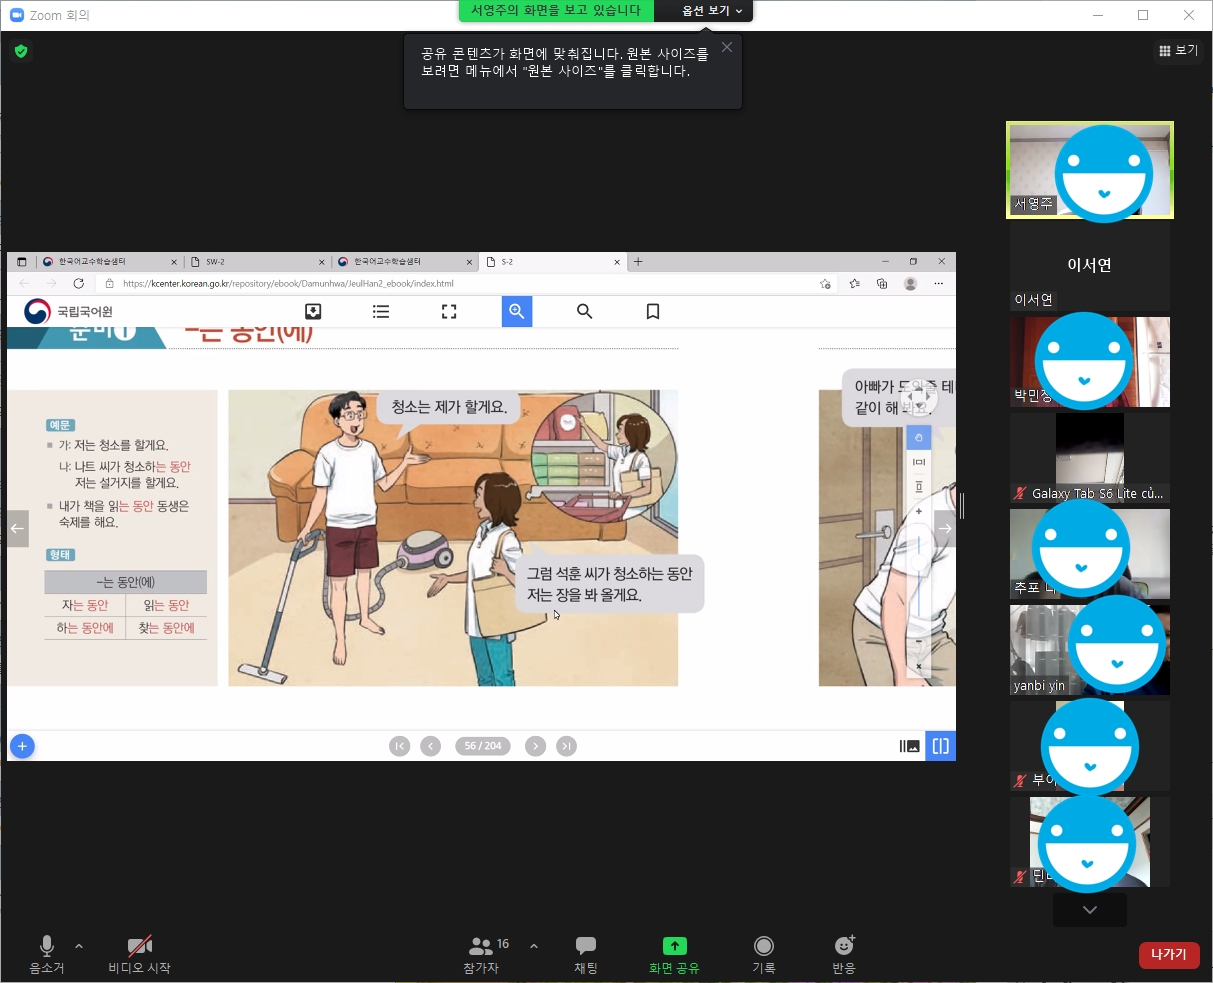Image resolution: width=1213 pixels, height=983 pixels.
Task: Add page to favorites with the star-plus icon
Action: click(x=825, y=284)
